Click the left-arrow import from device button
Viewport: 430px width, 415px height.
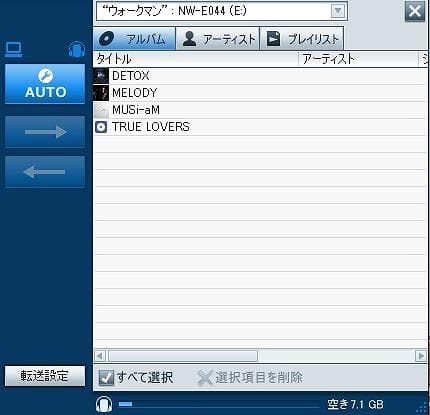coord(45,172)
